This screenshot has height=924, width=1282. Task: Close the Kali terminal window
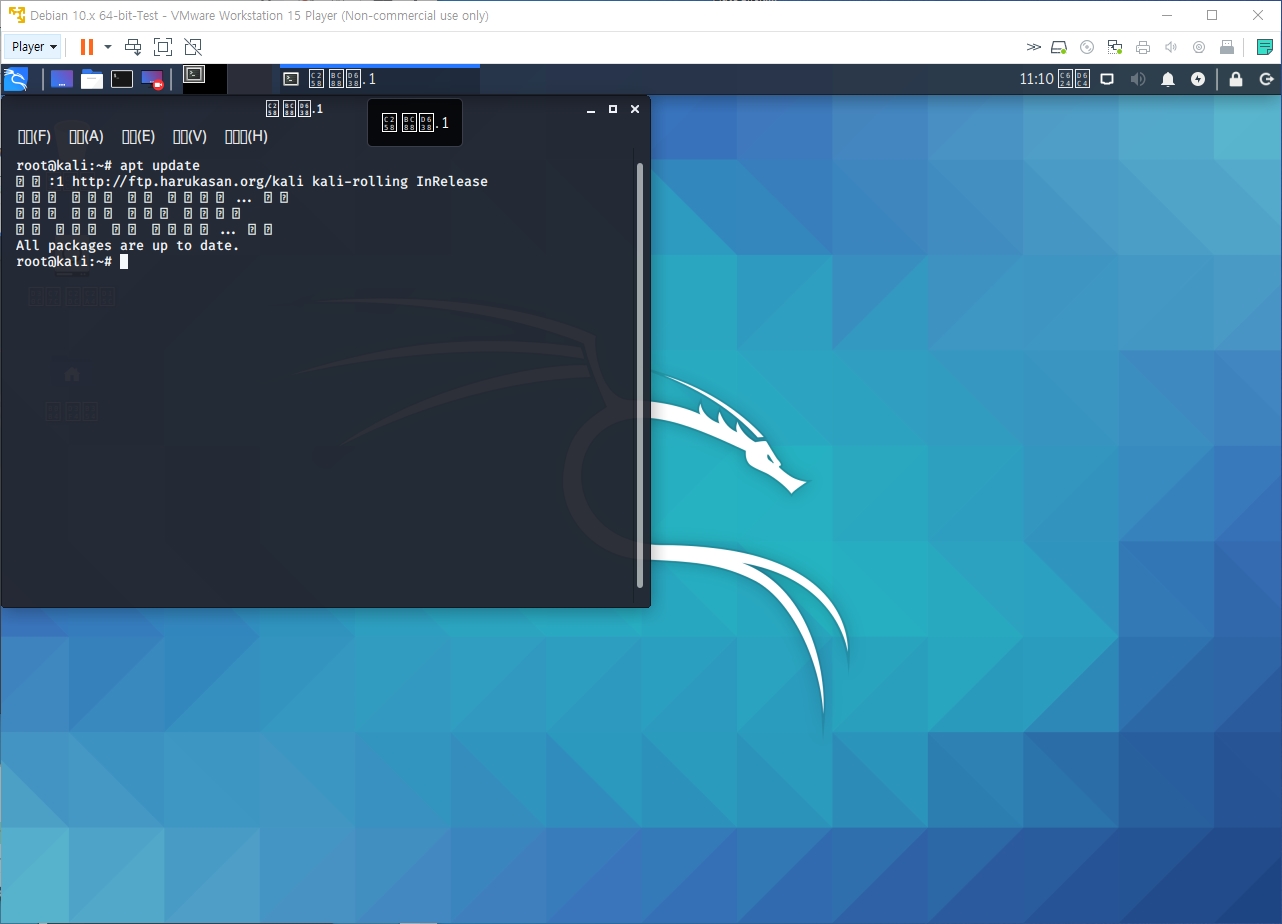(x=635, y=109)
